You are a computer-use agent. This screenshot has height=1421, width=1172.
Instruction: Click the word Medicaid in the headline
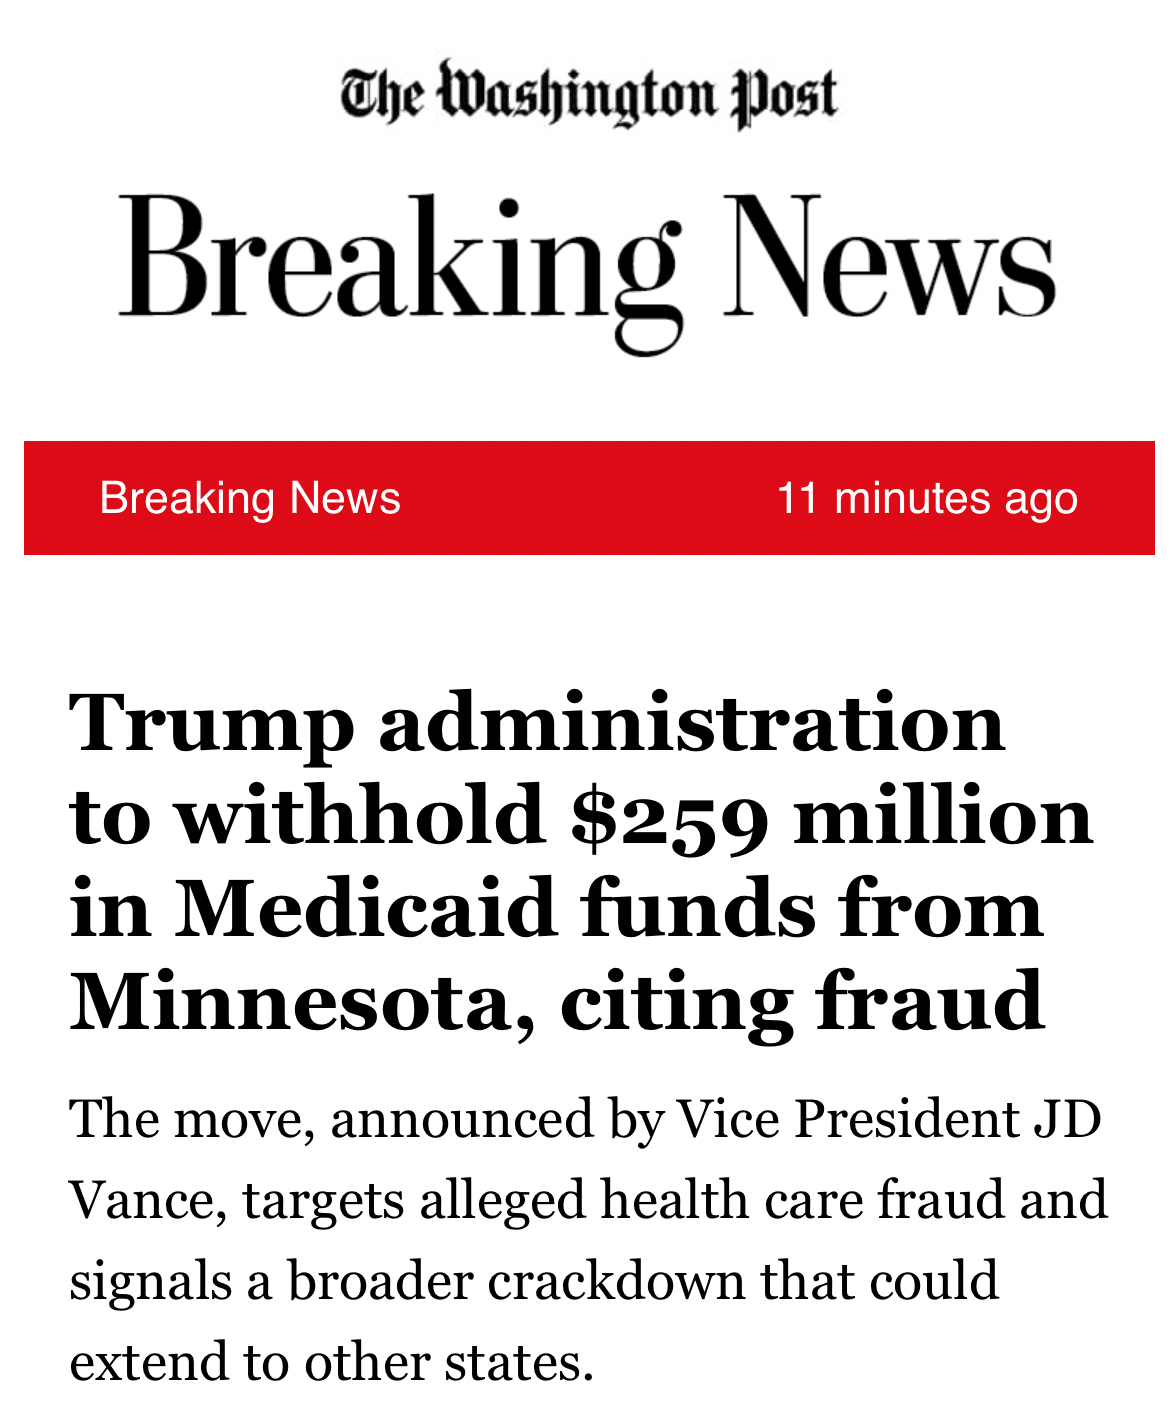[x=365, y=909]
